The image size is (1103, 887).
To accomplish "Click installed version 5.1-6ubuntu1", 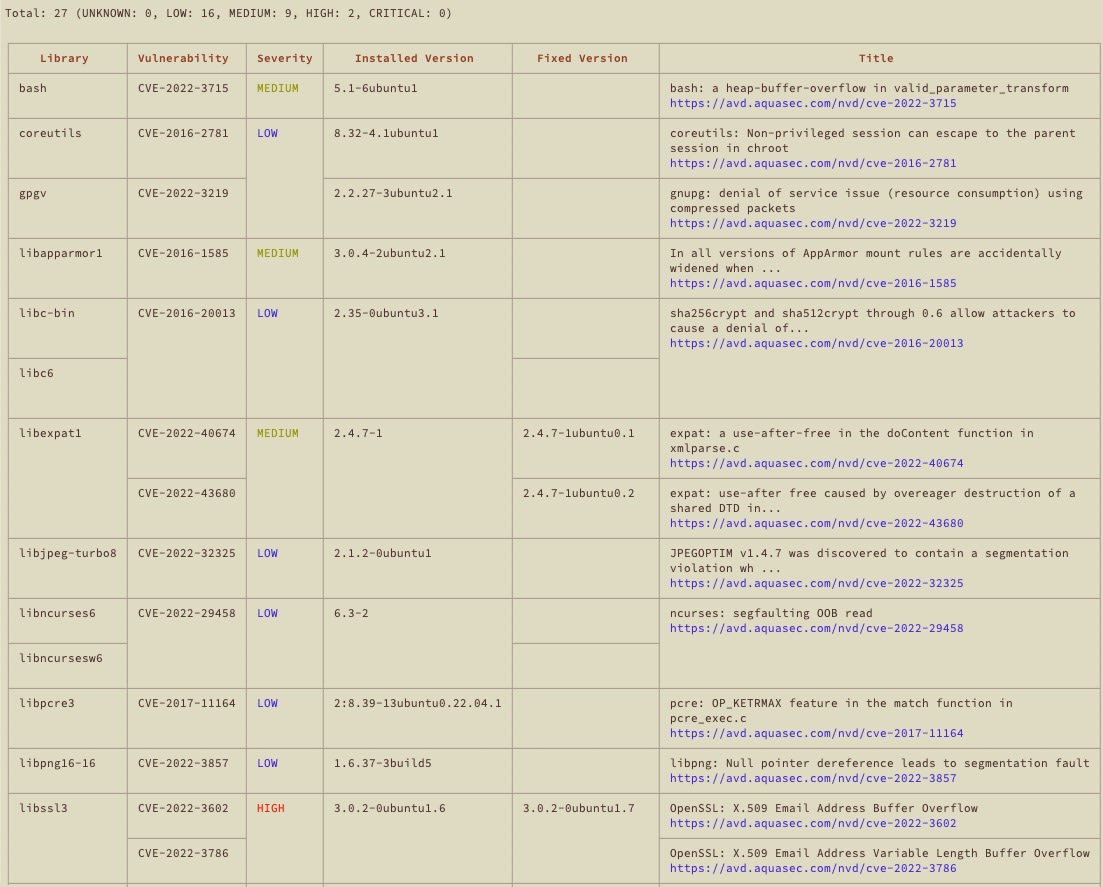I will (376, 88).
